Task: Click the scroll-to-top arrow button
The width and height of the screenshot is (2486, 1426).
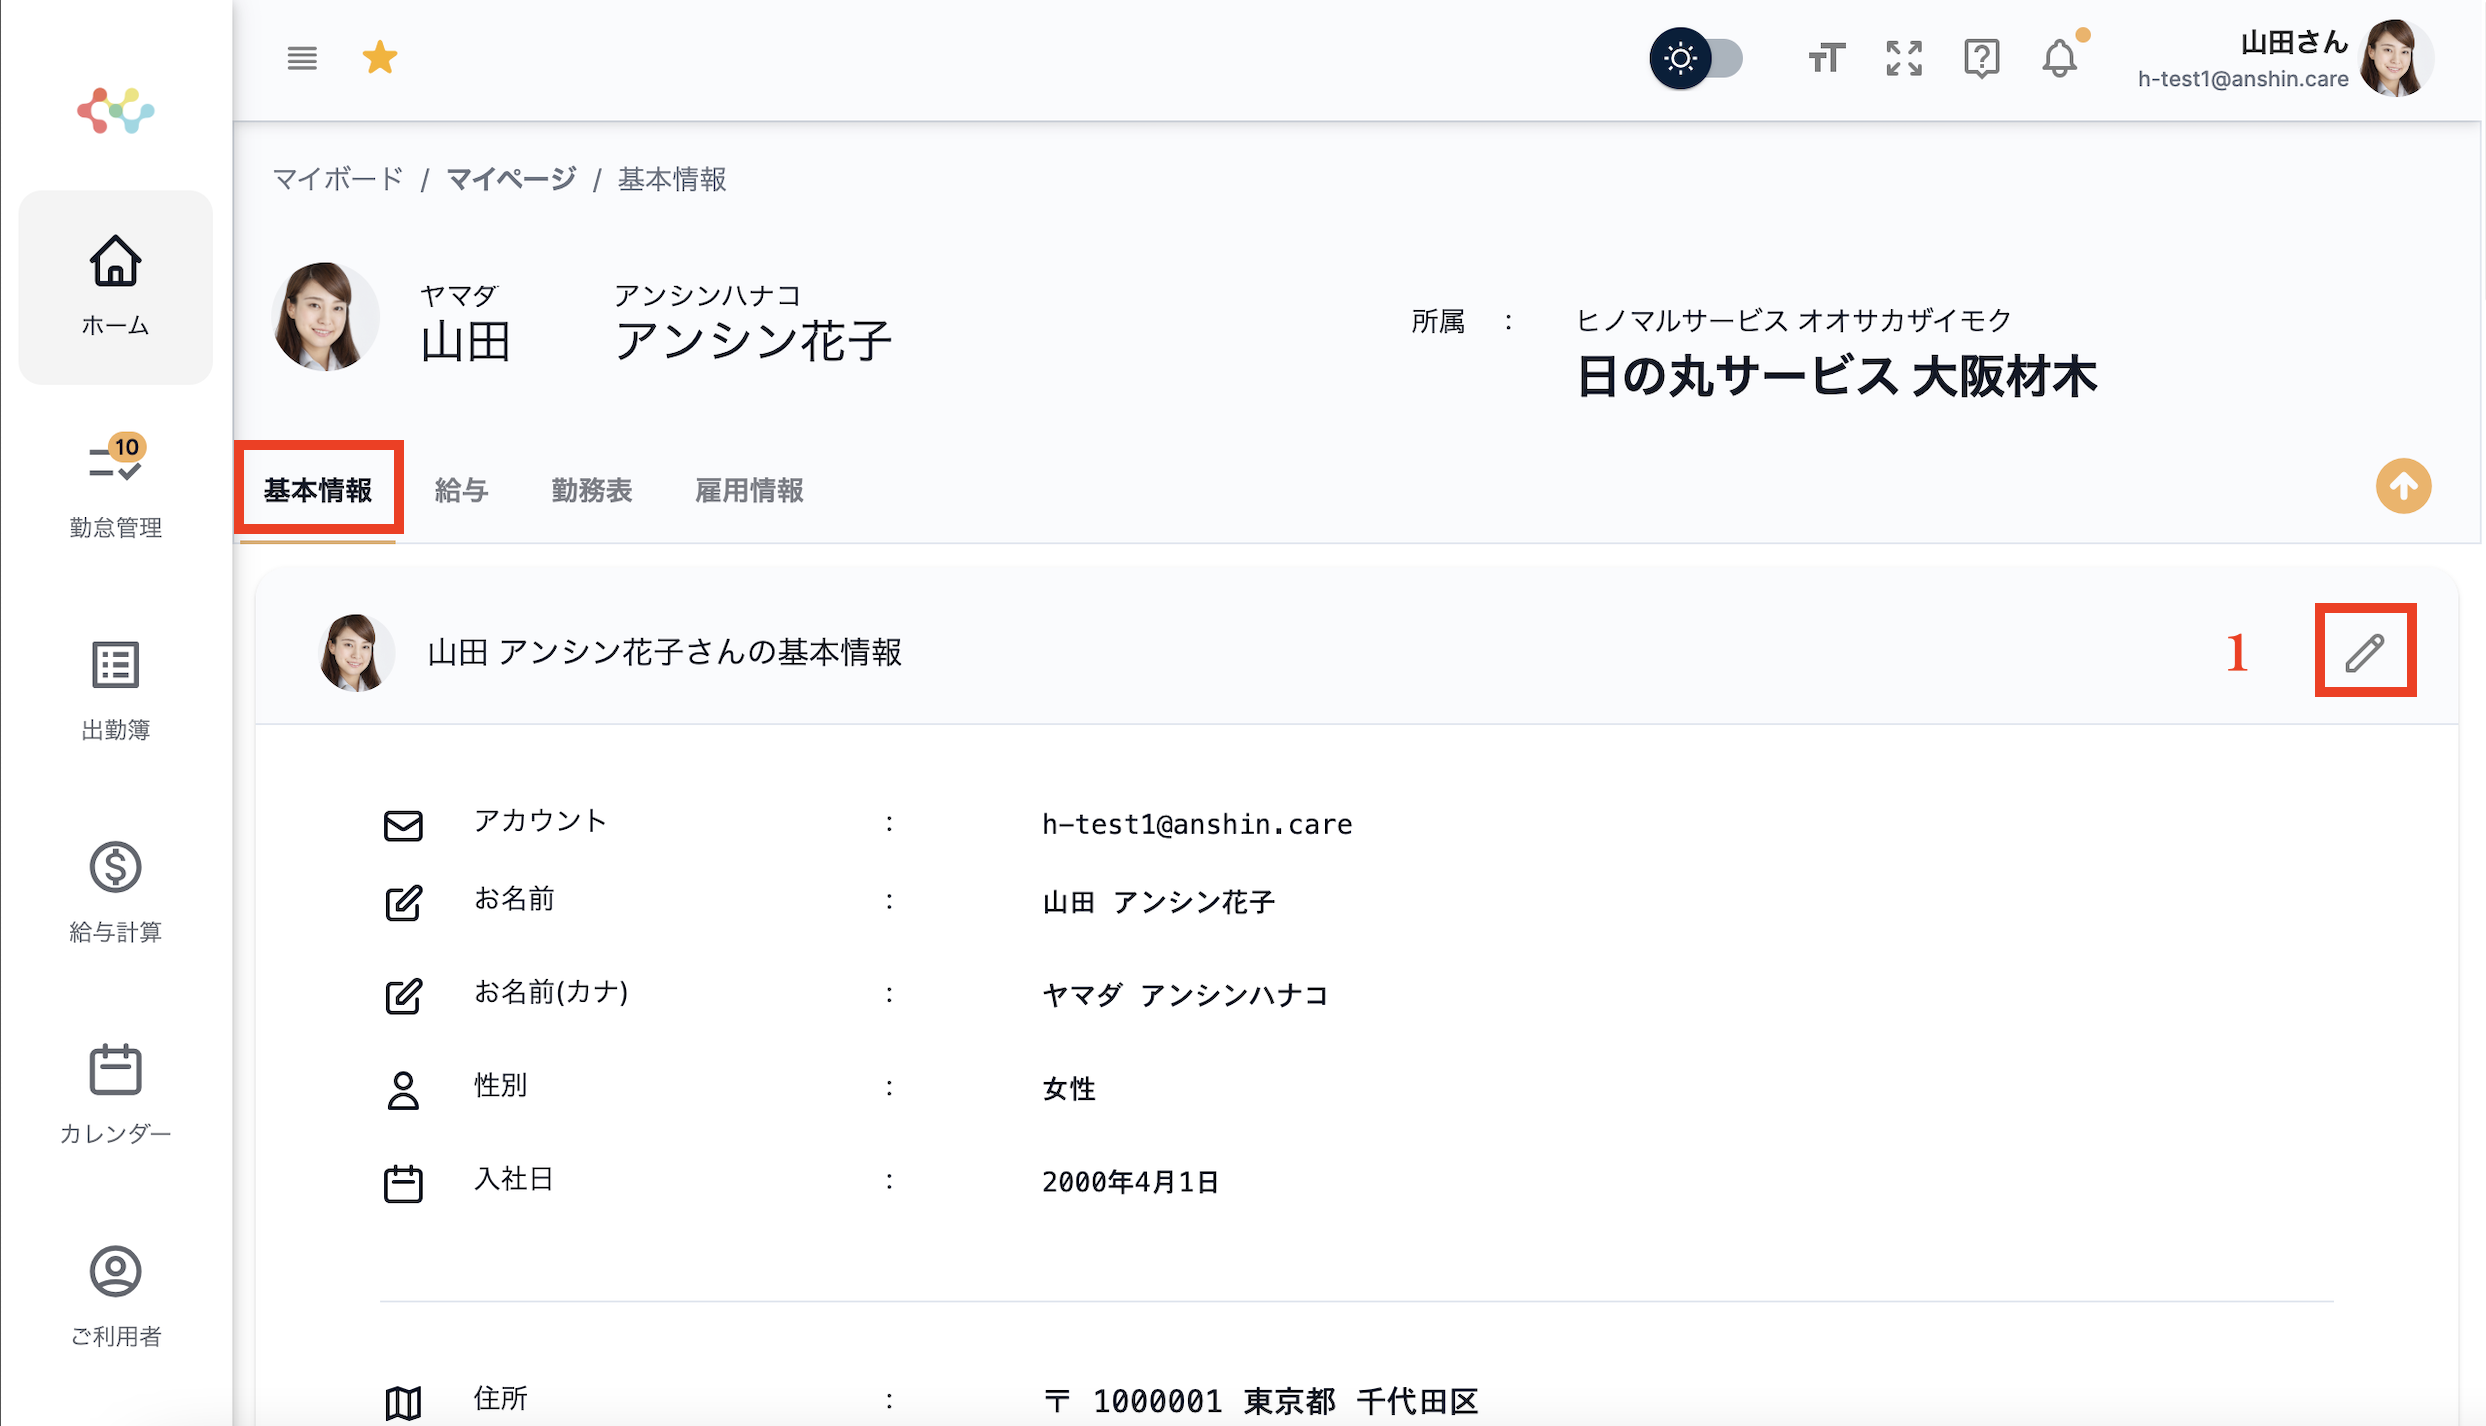Action: pos(2404,486)
